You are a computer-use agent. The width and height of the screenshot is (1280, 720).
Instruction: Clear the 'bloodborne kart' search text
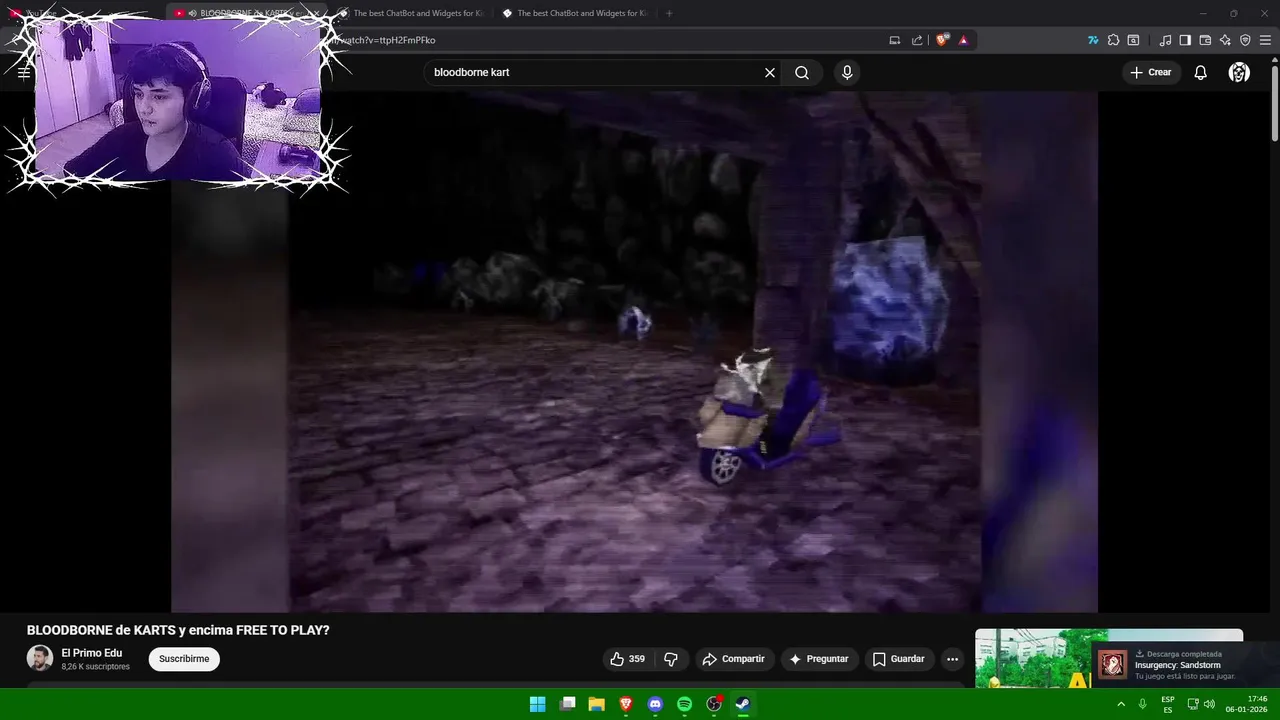click(x=770, y=72)
